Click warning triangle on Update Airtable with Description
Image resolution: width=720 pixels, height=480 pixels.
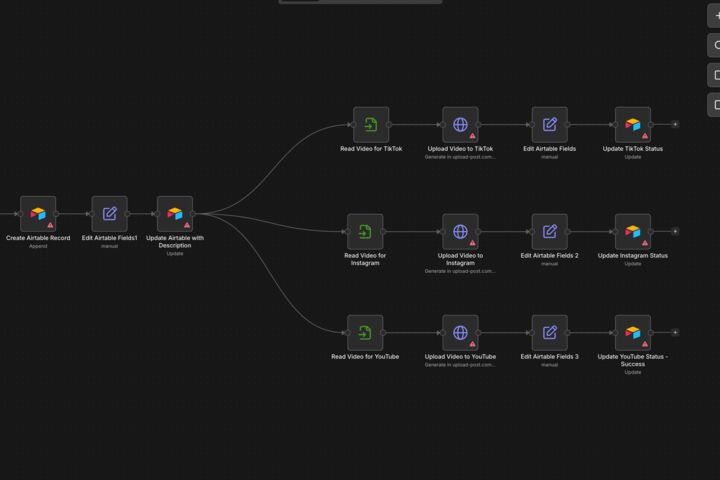tap(187, 225)
